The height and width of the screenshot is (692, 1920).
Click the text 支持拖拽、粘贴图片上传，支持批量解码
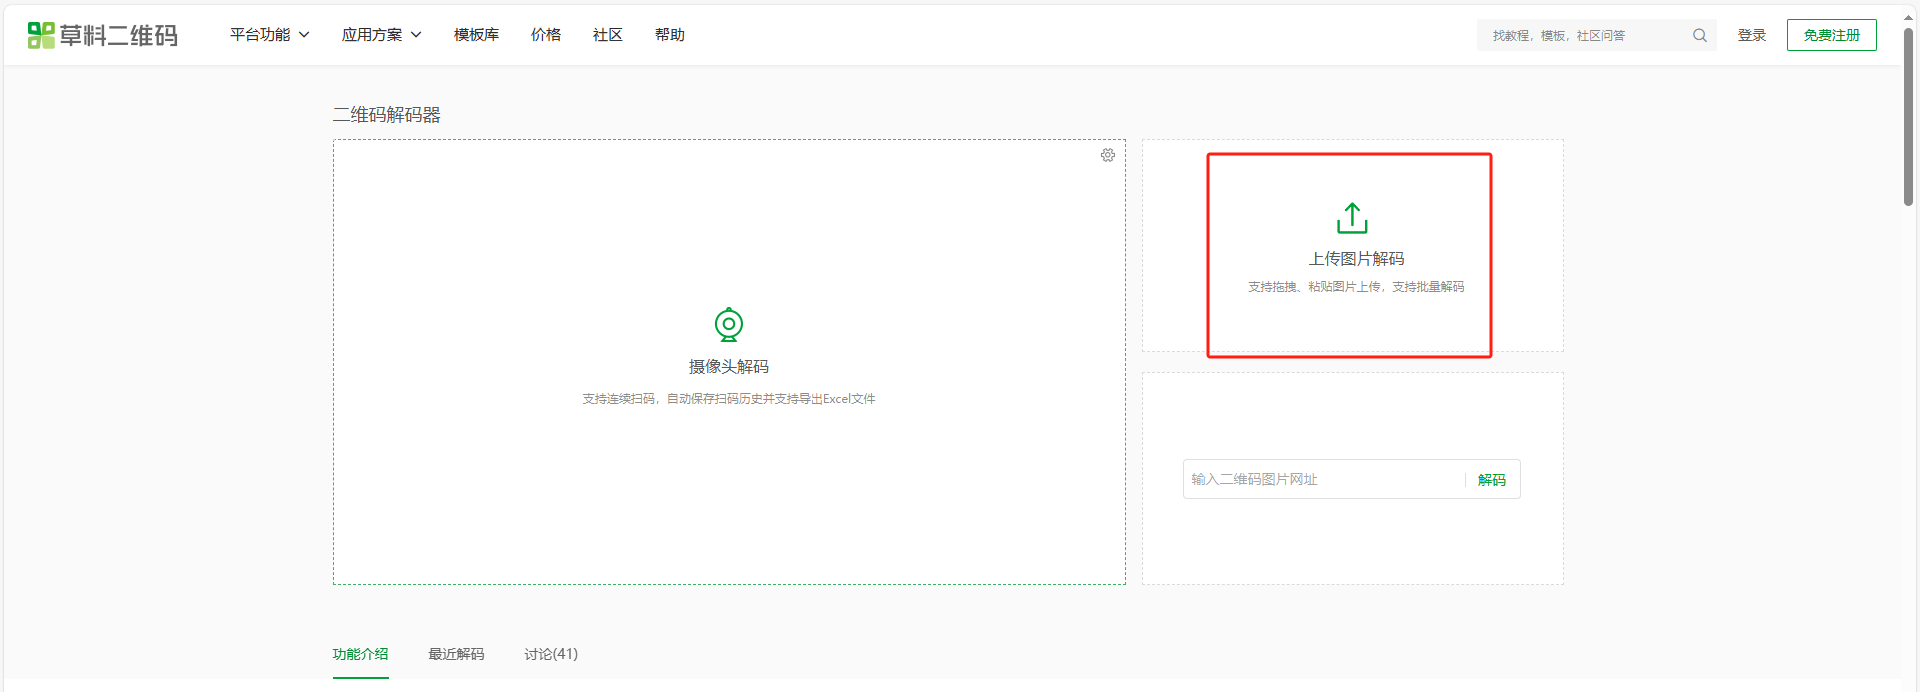tap(1356, 287)
